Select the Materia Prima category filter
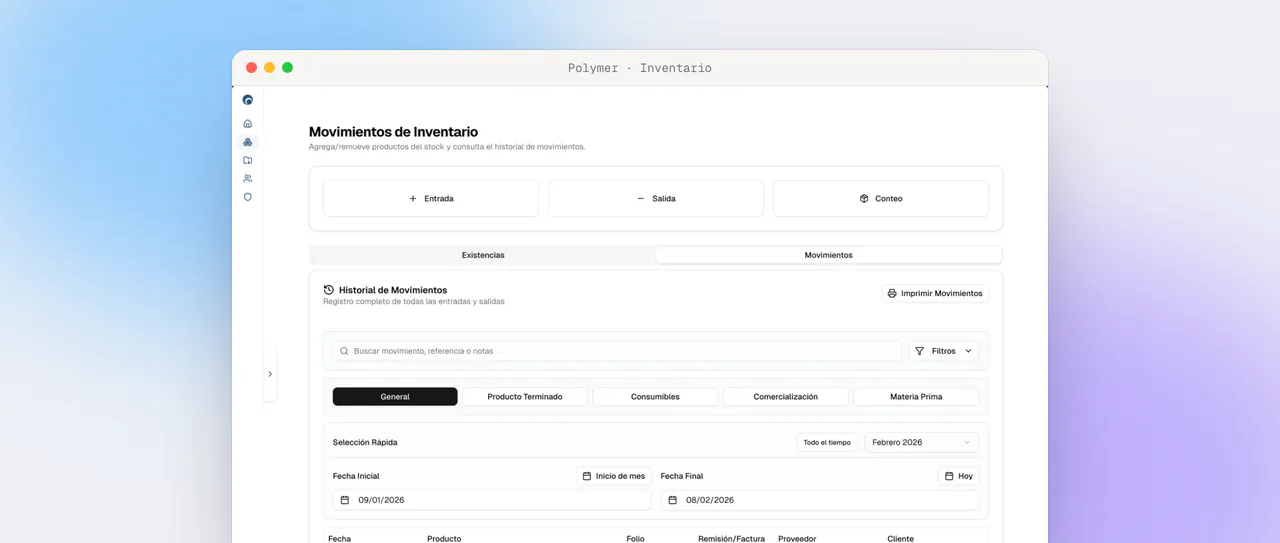This screenshot has width=1280, height=543. (916, 397)
